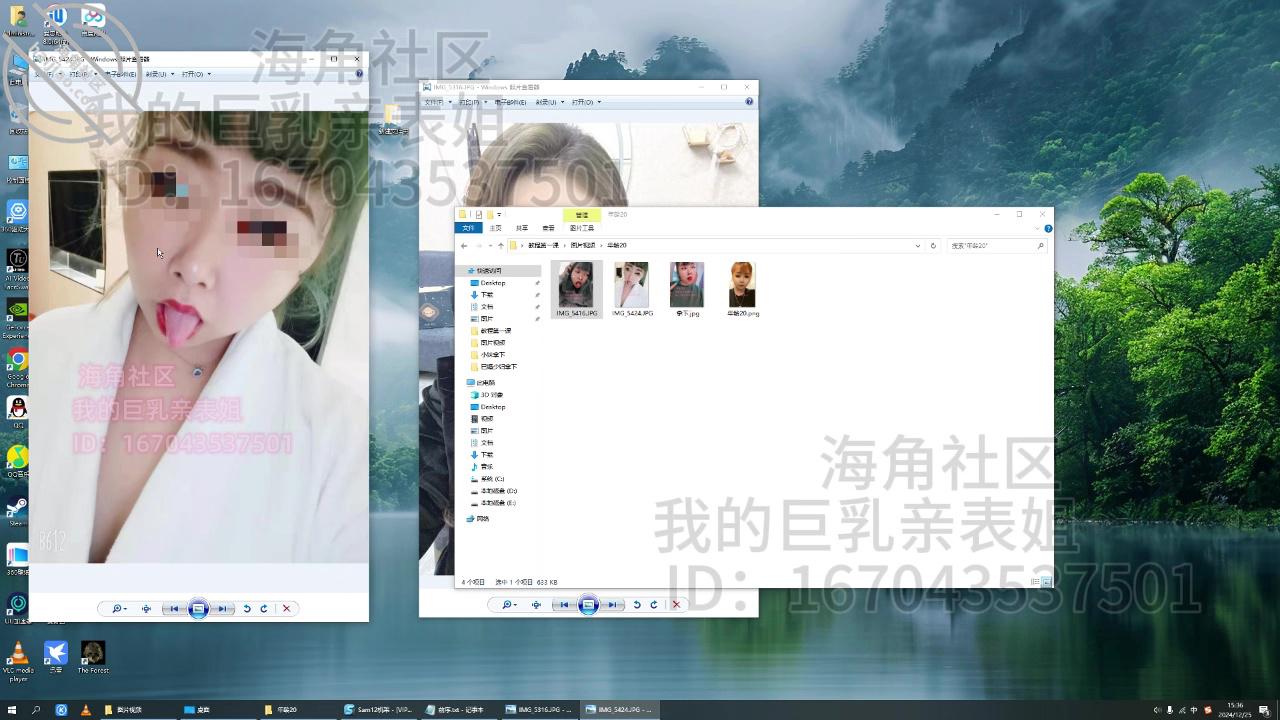Delete the current photo with the red X
Image resolution: width=1280 pixels, height=720 pixels.
pyautogui.click(x=675, y=604)
